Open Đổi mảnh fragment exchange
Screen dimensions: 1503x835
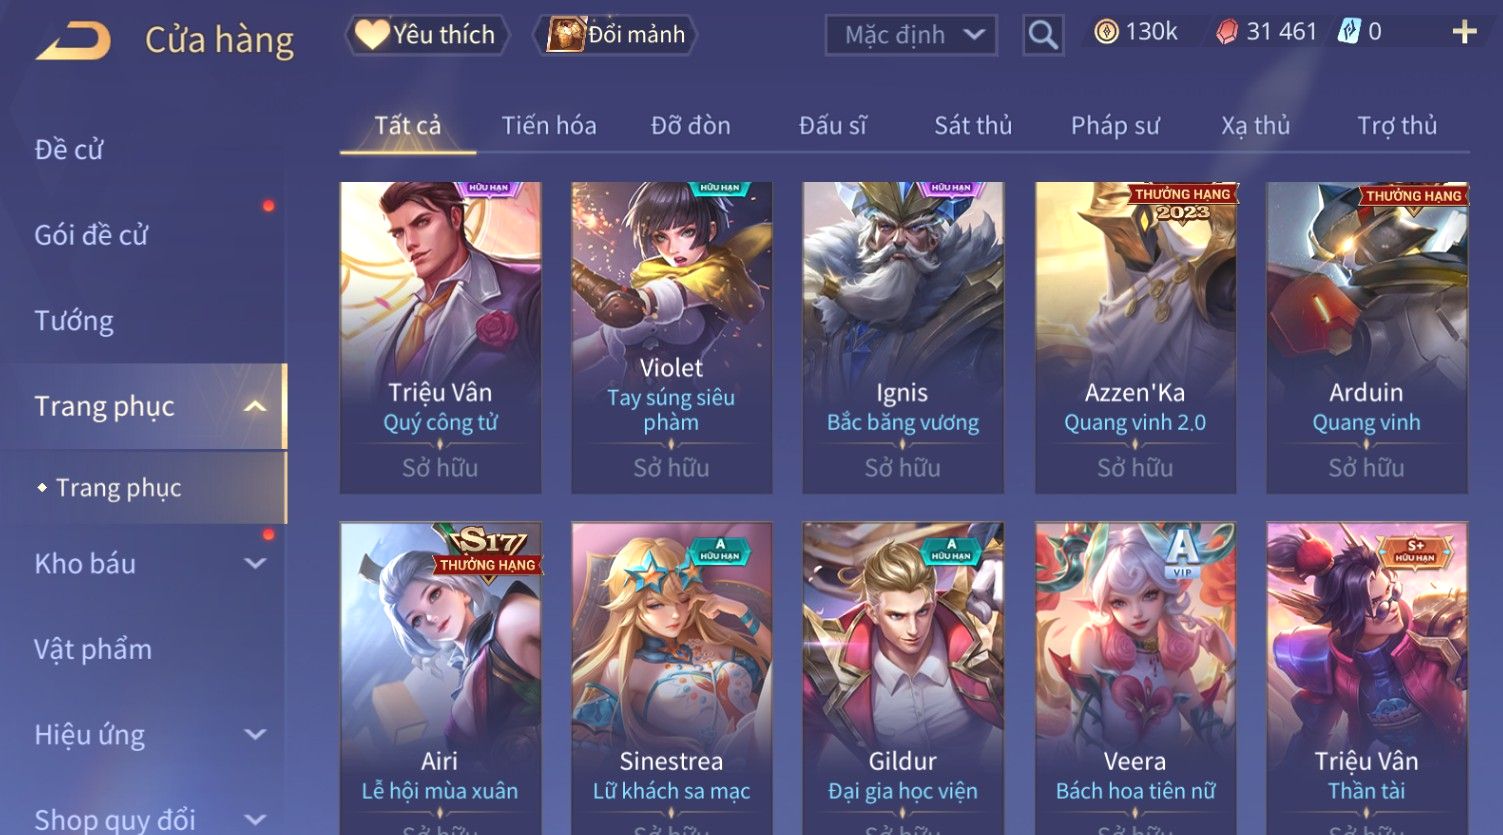(617, 35)
